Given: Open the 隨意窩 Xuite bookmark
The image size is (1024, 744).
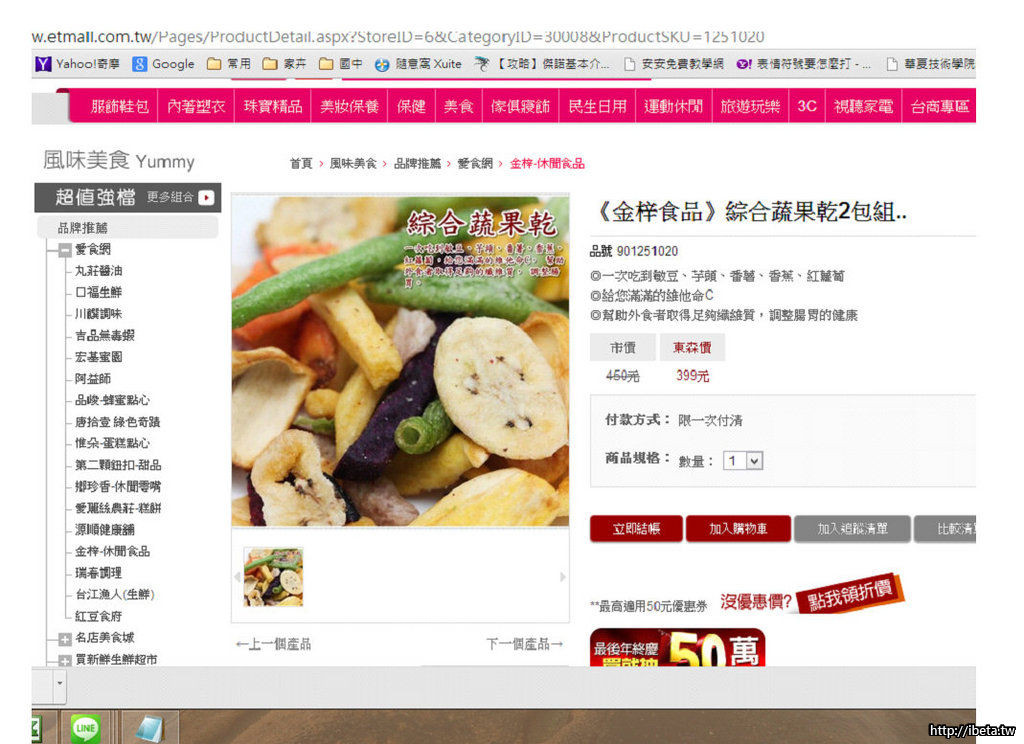Looking at the screenshot, I should pyautogui.click(x=418, y=64).
